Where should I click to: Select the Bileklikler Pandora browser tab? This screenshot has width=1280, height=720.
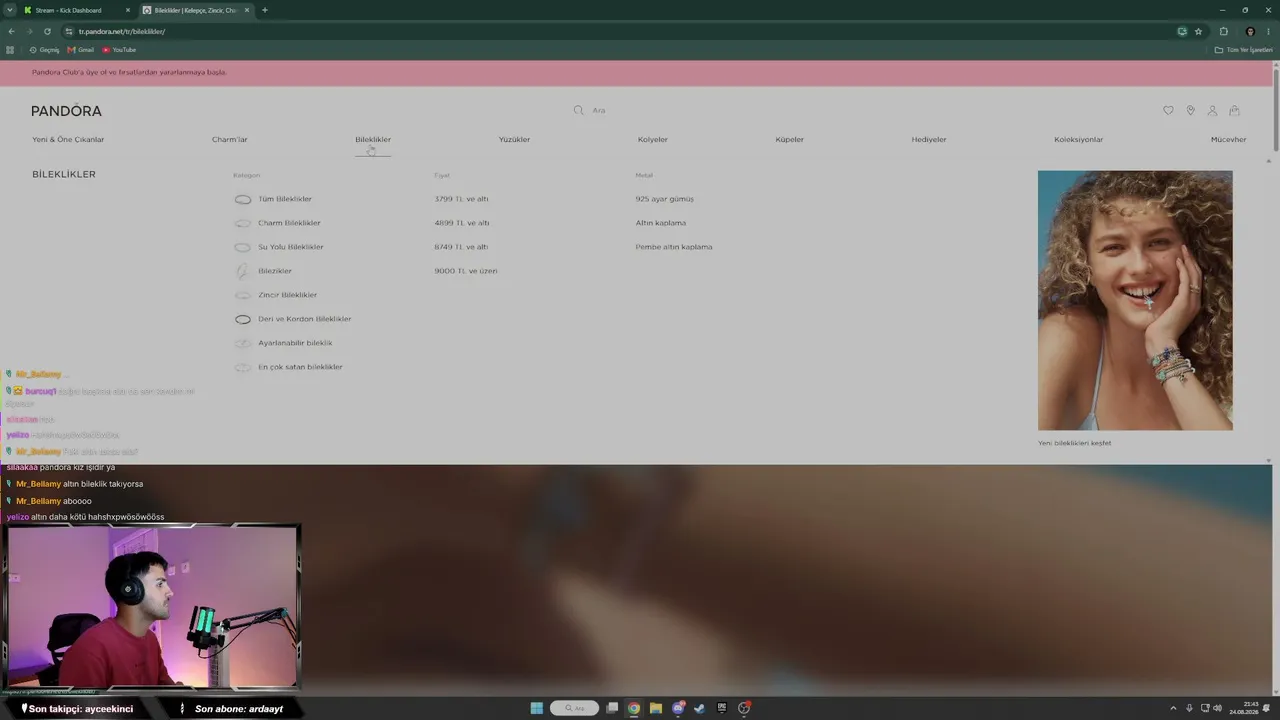196,10
